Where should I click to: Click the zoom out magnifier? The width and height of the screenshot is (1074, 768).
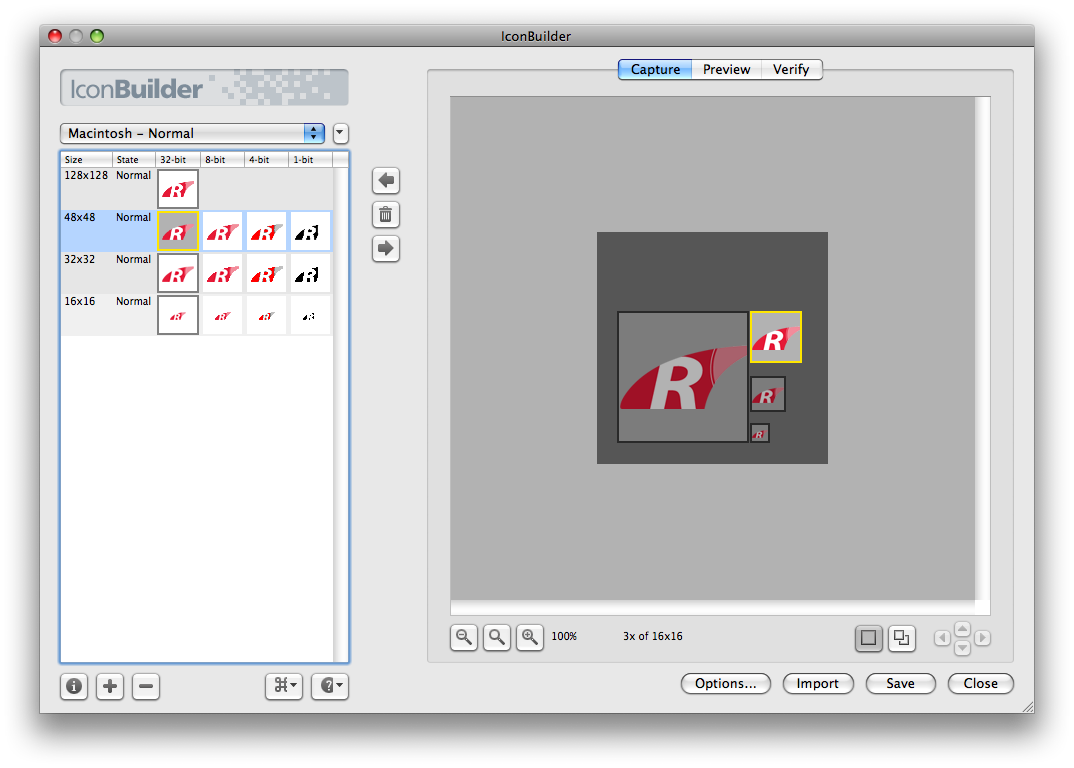point(464,637)
